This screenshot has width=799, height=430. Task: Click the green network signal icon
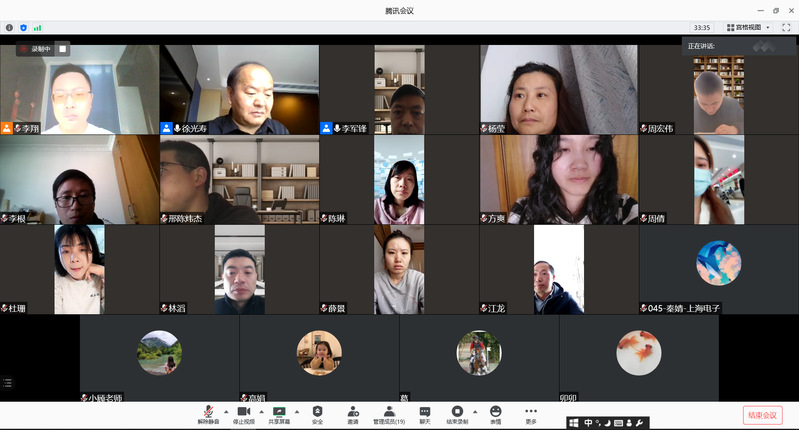click(x=38, y=28)
